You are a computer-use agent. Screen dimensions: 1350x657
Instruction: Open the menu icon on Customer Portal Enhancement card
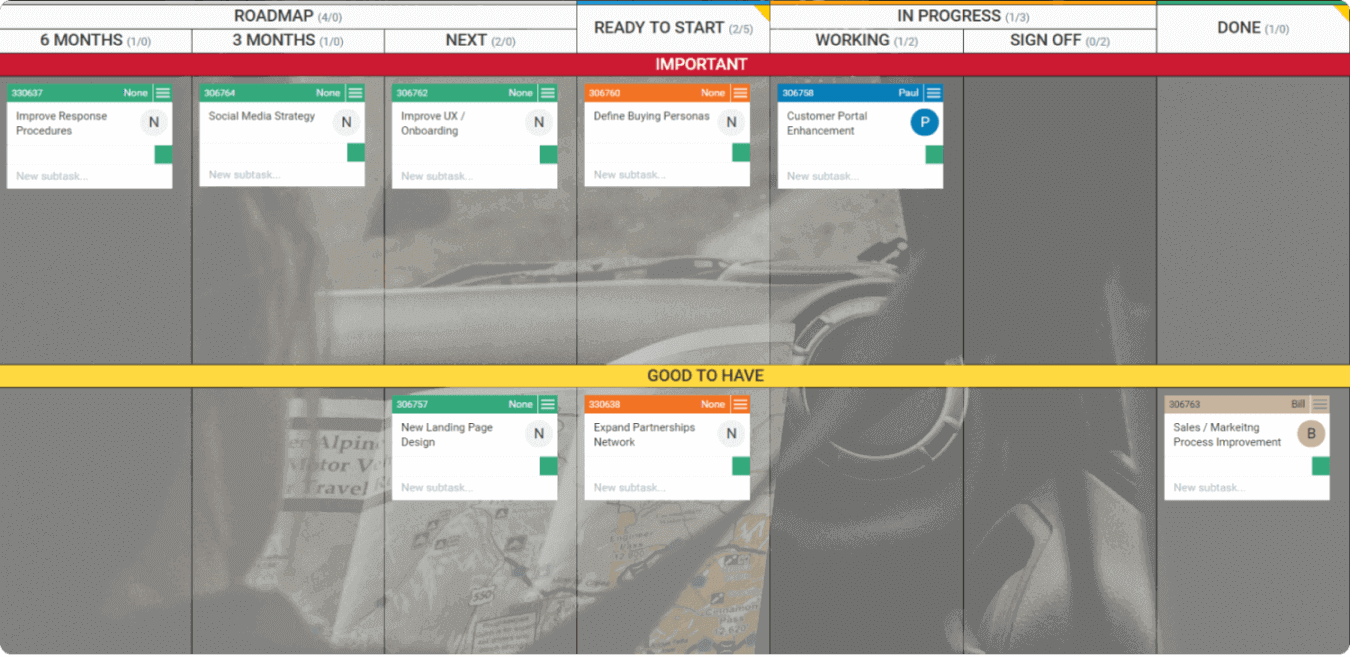pyautogui.click(x=934, y=92)
